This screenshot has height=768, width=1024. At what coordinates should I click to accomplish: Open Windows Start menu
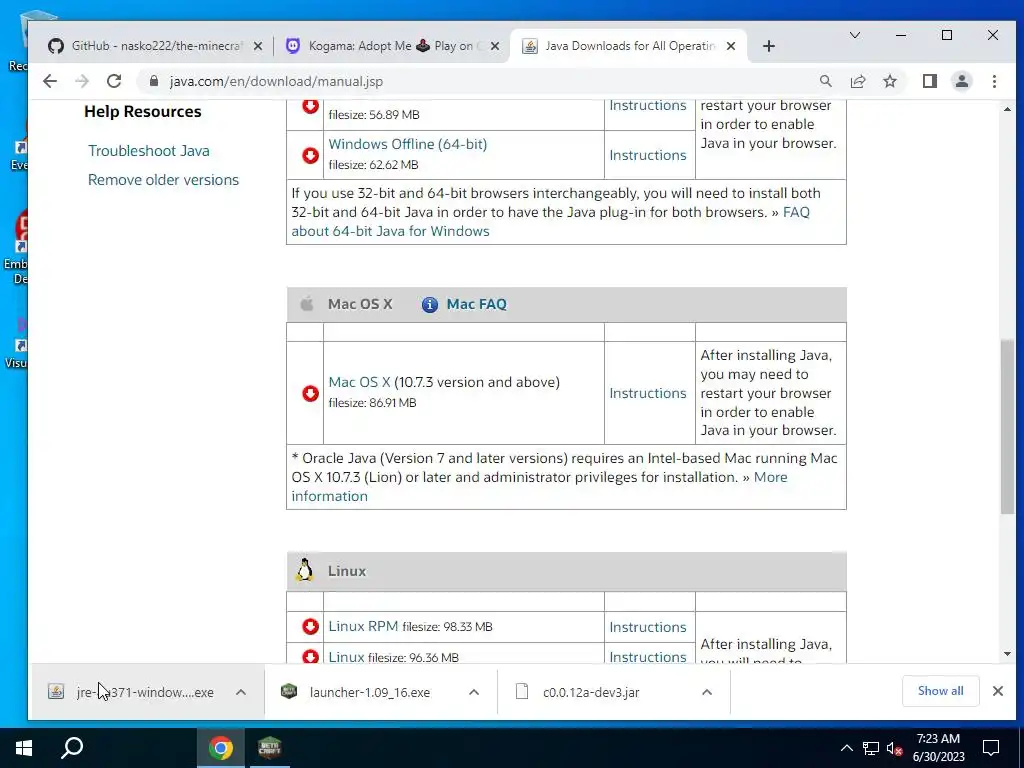(x=24, y=748)
